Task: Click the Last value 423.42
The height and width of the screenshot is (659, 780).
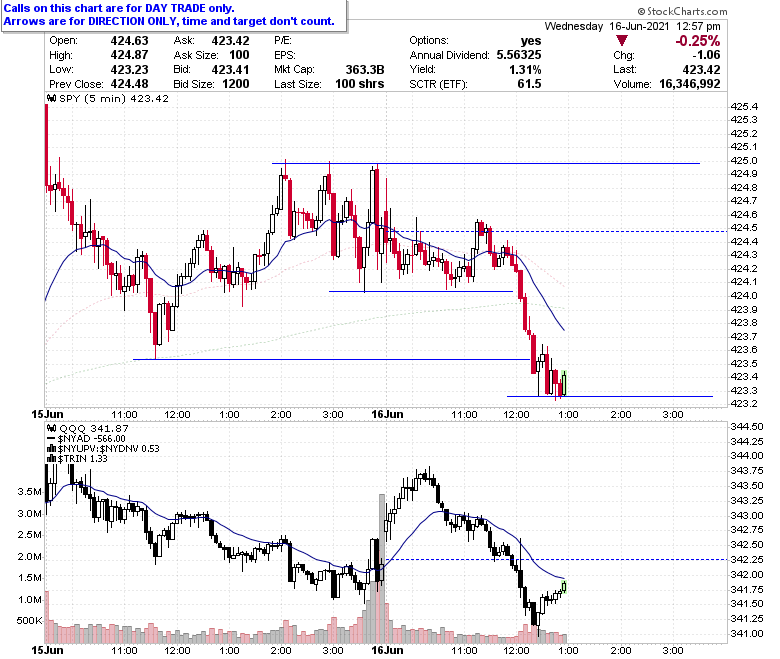Action: 701,70
